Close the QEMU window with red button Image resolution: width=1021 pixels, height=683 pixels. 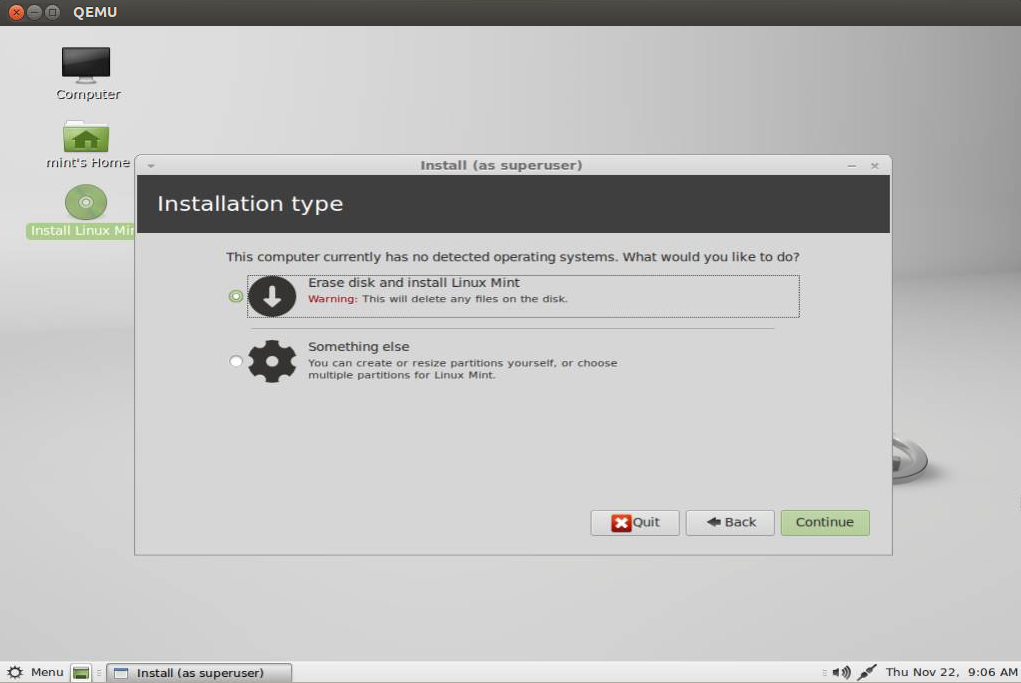point(16,12)
